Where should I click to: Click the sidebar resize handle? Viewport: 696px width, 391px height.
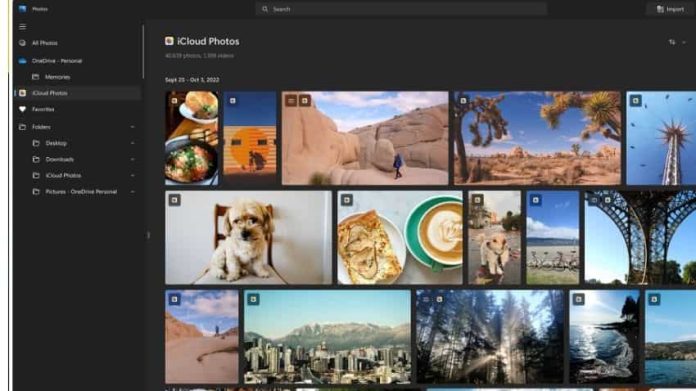coord(148,235)
